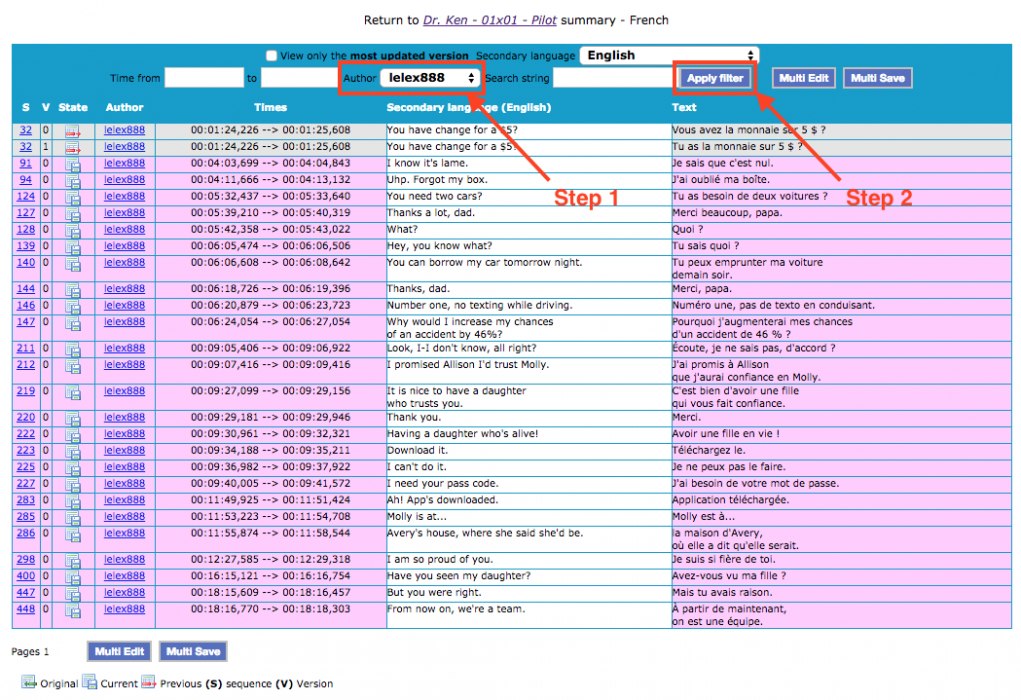Click the bottom Multi Save button
1021x700 pixels.
tap(193, 652)
